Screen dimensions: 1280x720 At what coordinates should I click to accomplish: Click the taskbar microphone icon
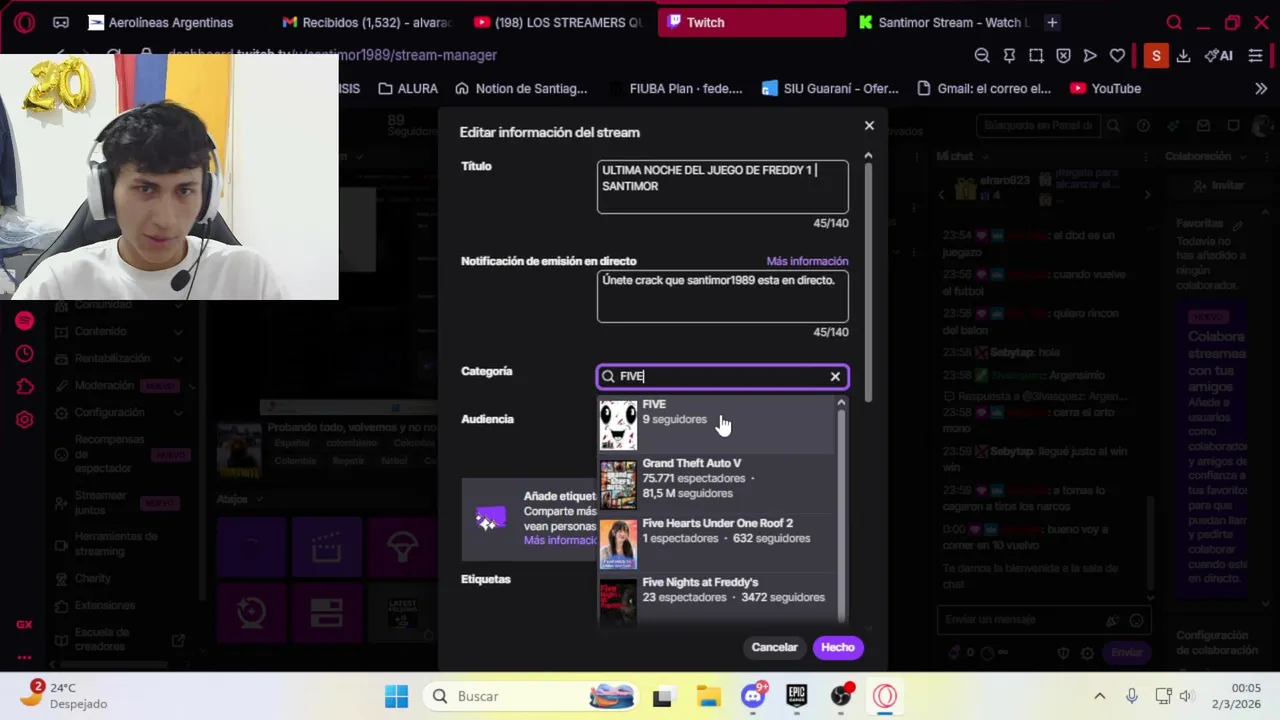(x=1131, y=696)
